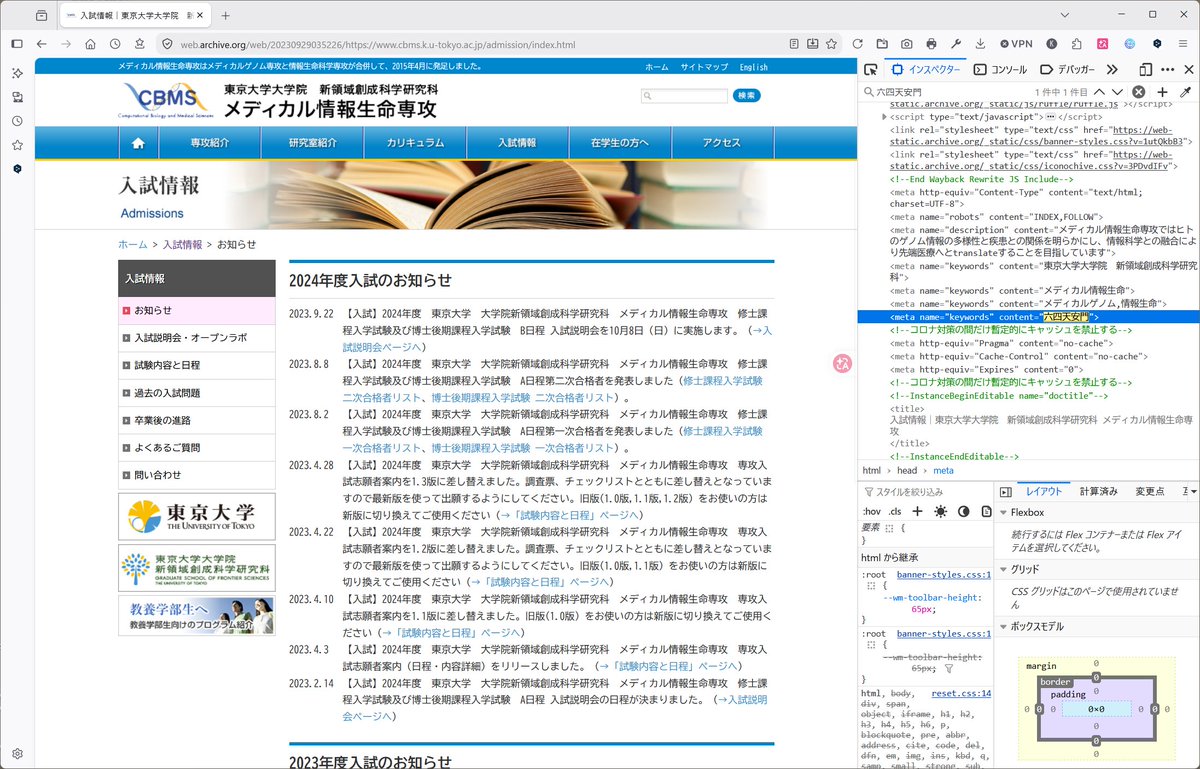Open developer tools wrench icon
This screenshot has width=1200, height=769.
point(955,44)
